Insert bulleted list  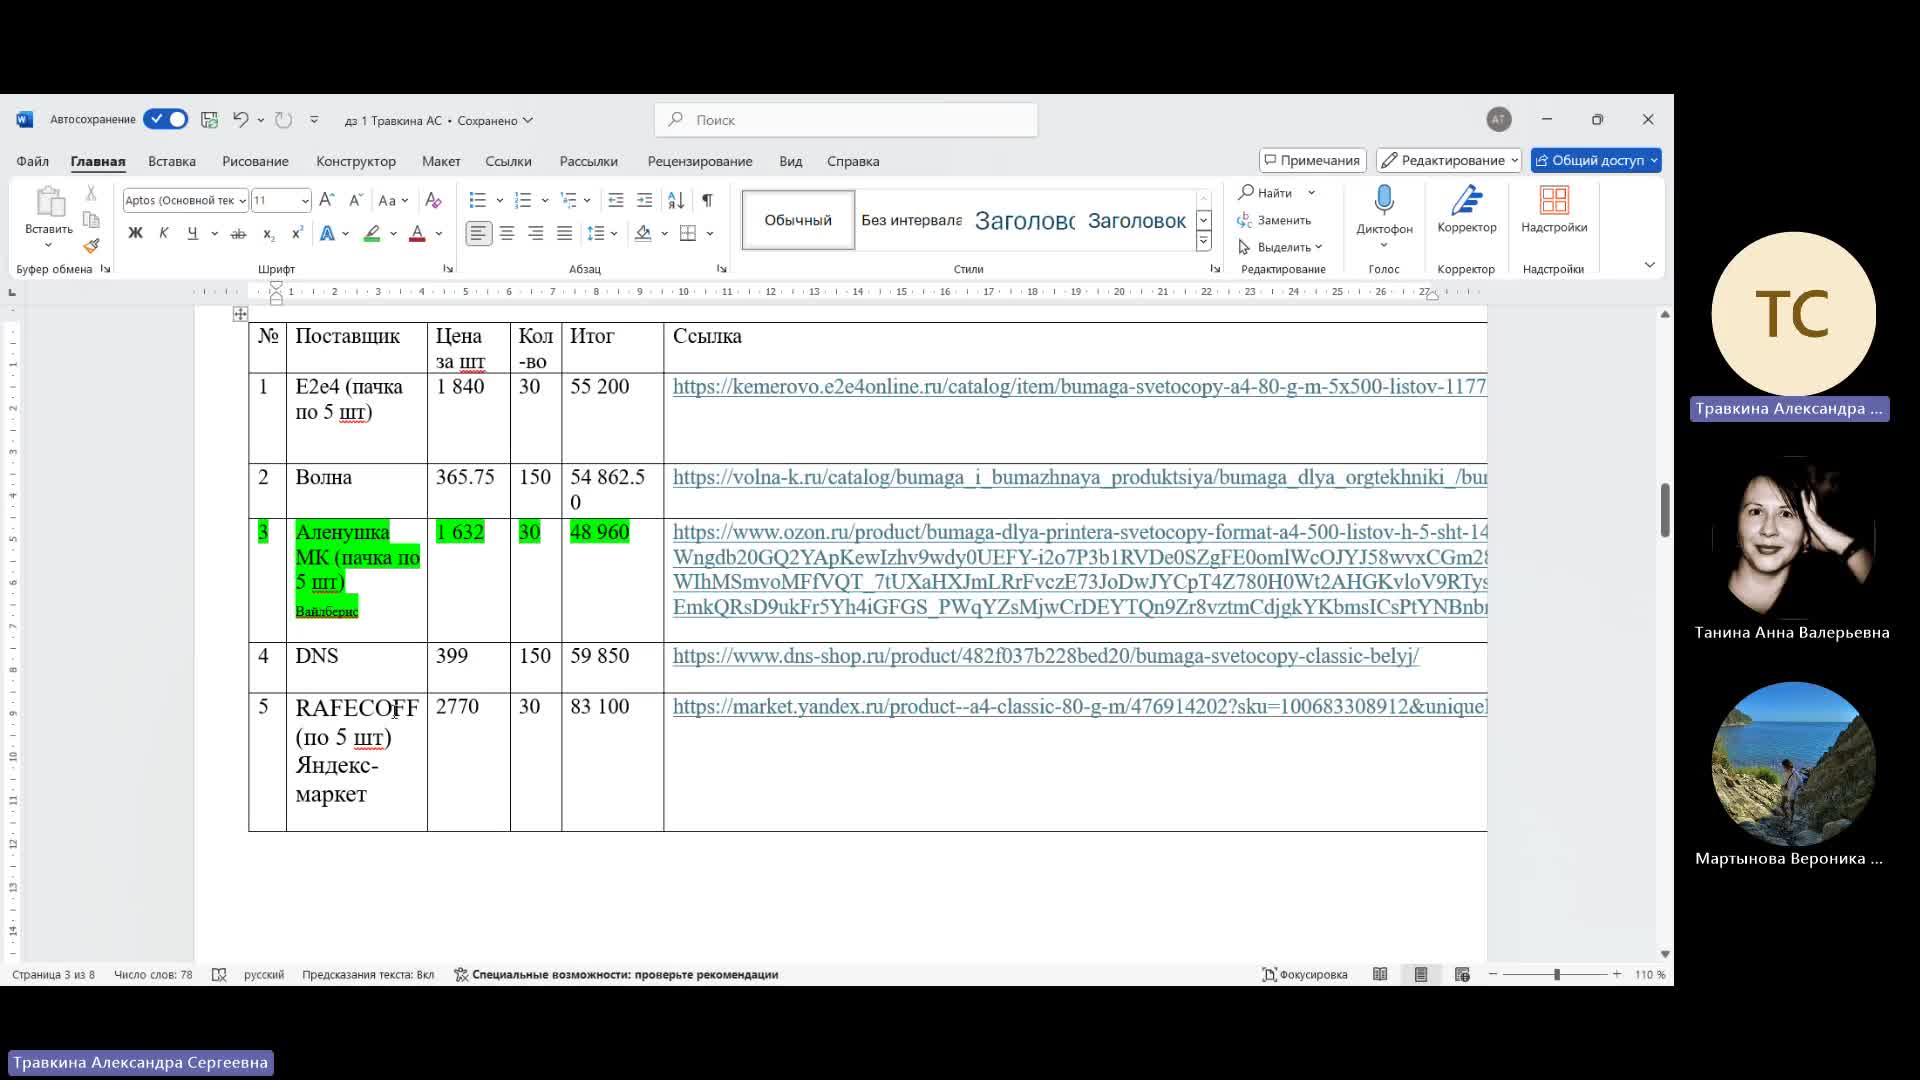pos(478,200)
